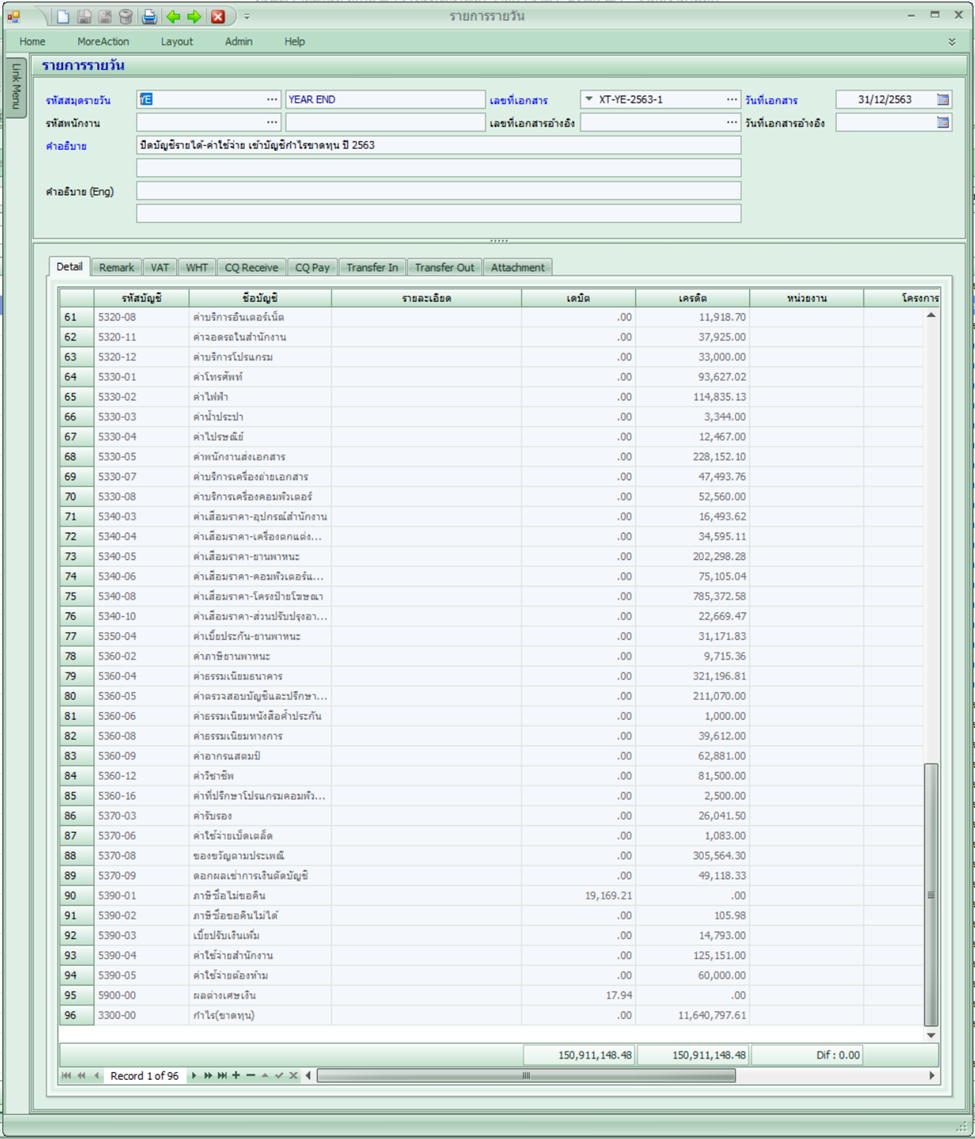Open calendar picker for วันที่เอกสาร
Viewport: 975px width, 1139px height.
click(943, 100)
